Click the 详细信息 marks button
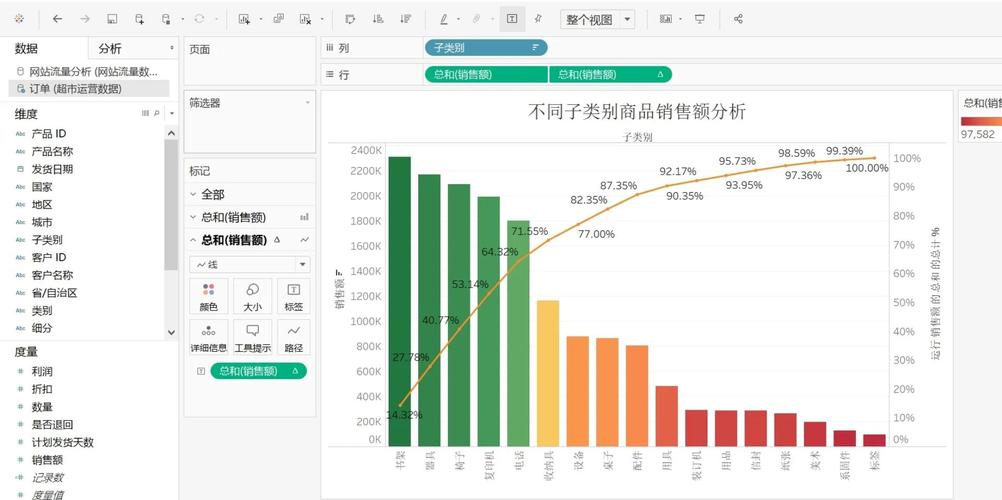Screen dimensions: 1002x500 209,338
